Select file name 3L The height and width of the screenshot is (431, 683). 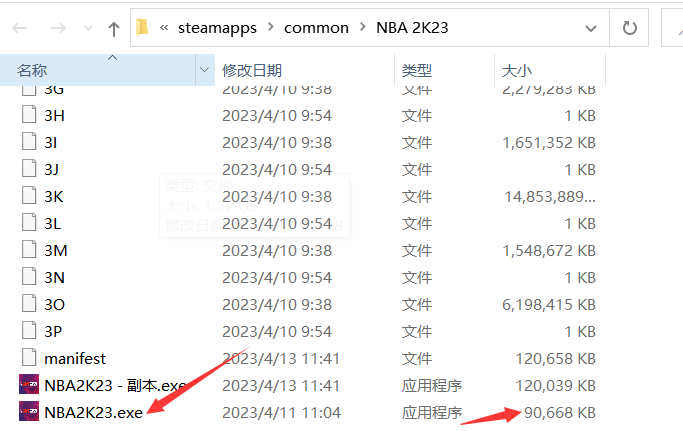pyautogui.click(x=53, y=224)
